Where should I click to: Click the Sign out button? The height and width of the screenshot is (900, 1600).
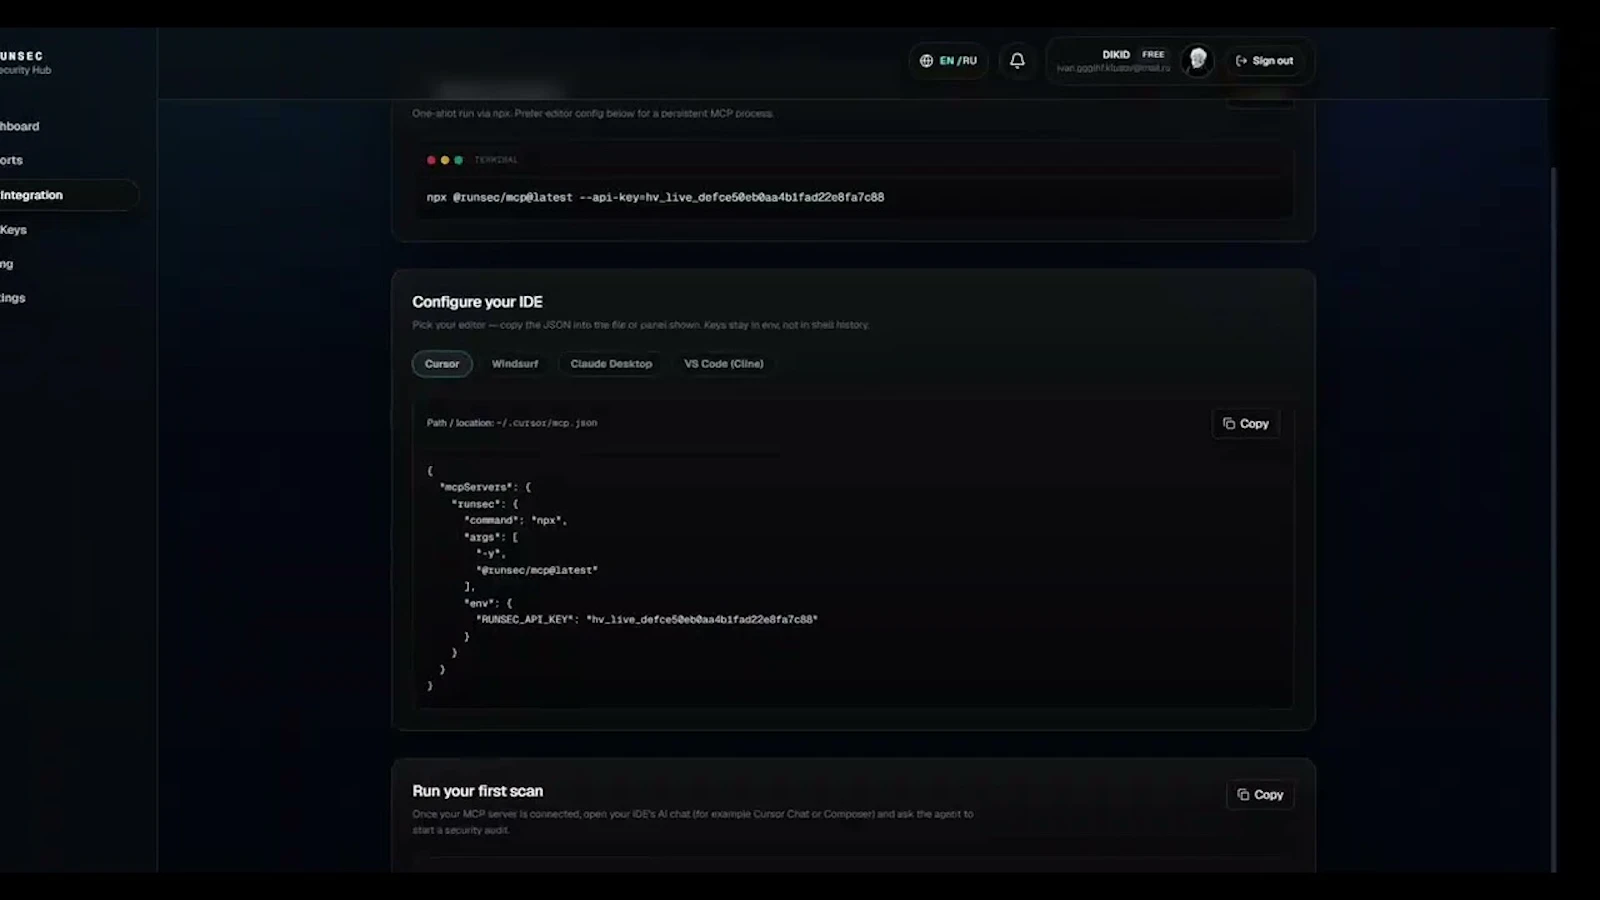[x=1265, y=61]
